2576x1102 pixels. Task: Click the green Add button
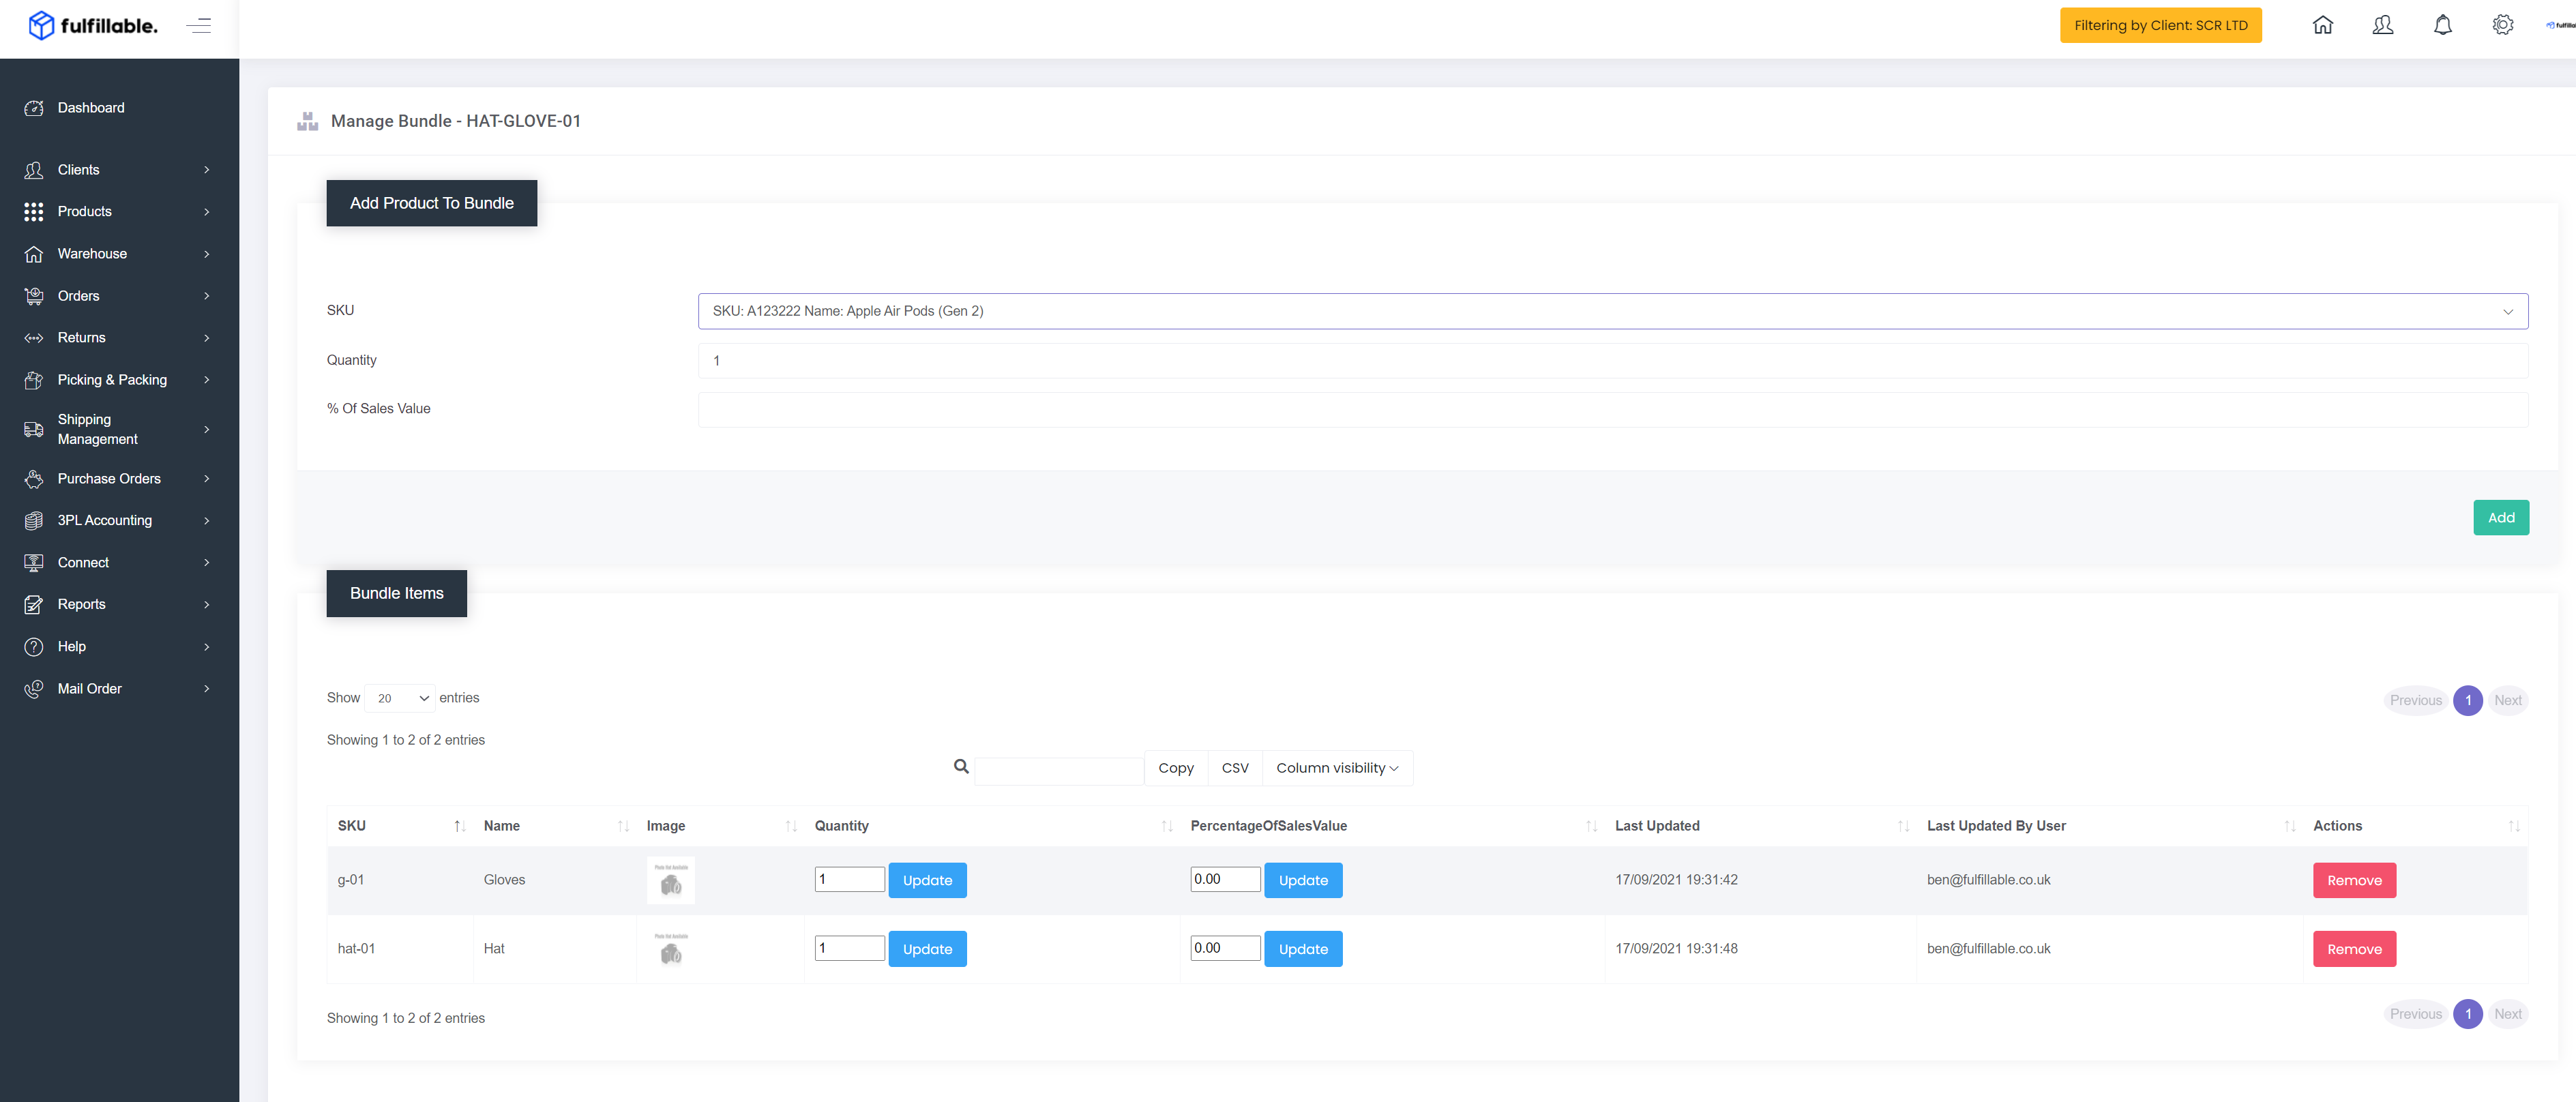click(x=2500, y=518)
